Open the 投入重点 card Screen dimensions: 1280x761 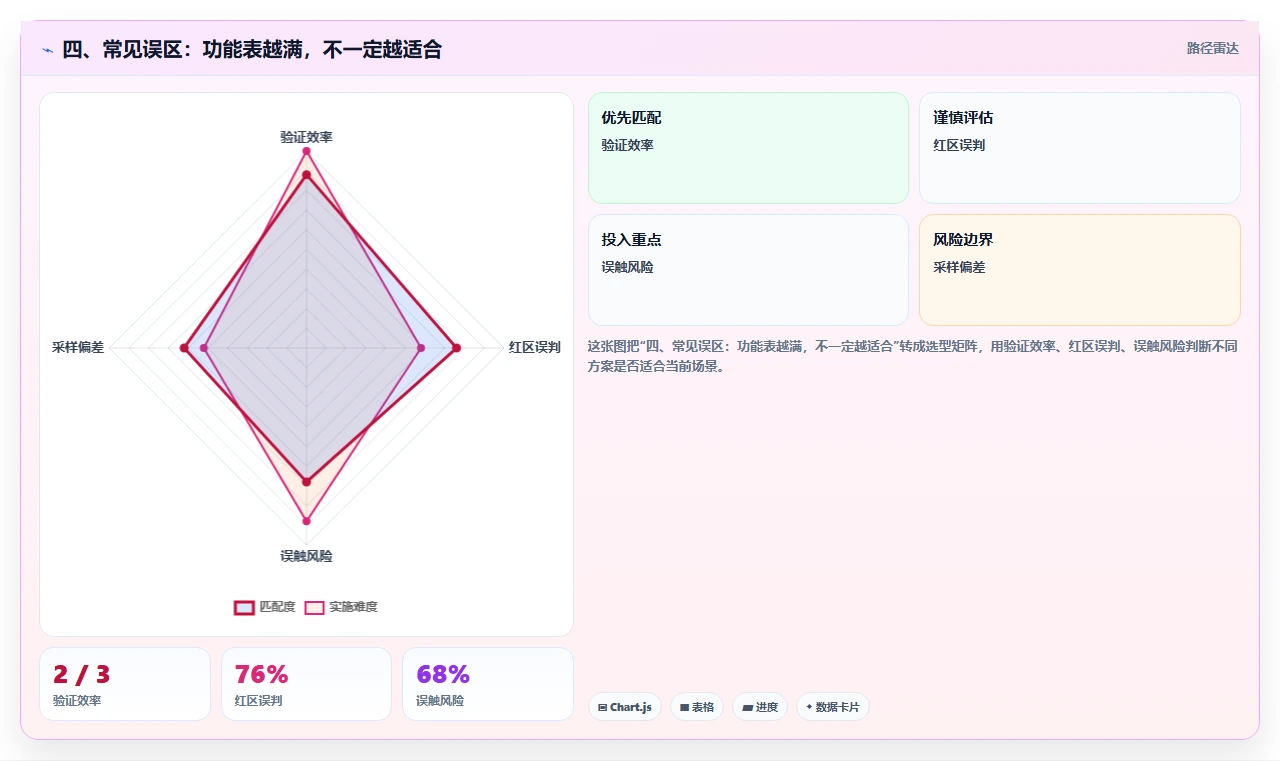click(x=748, y=270)
